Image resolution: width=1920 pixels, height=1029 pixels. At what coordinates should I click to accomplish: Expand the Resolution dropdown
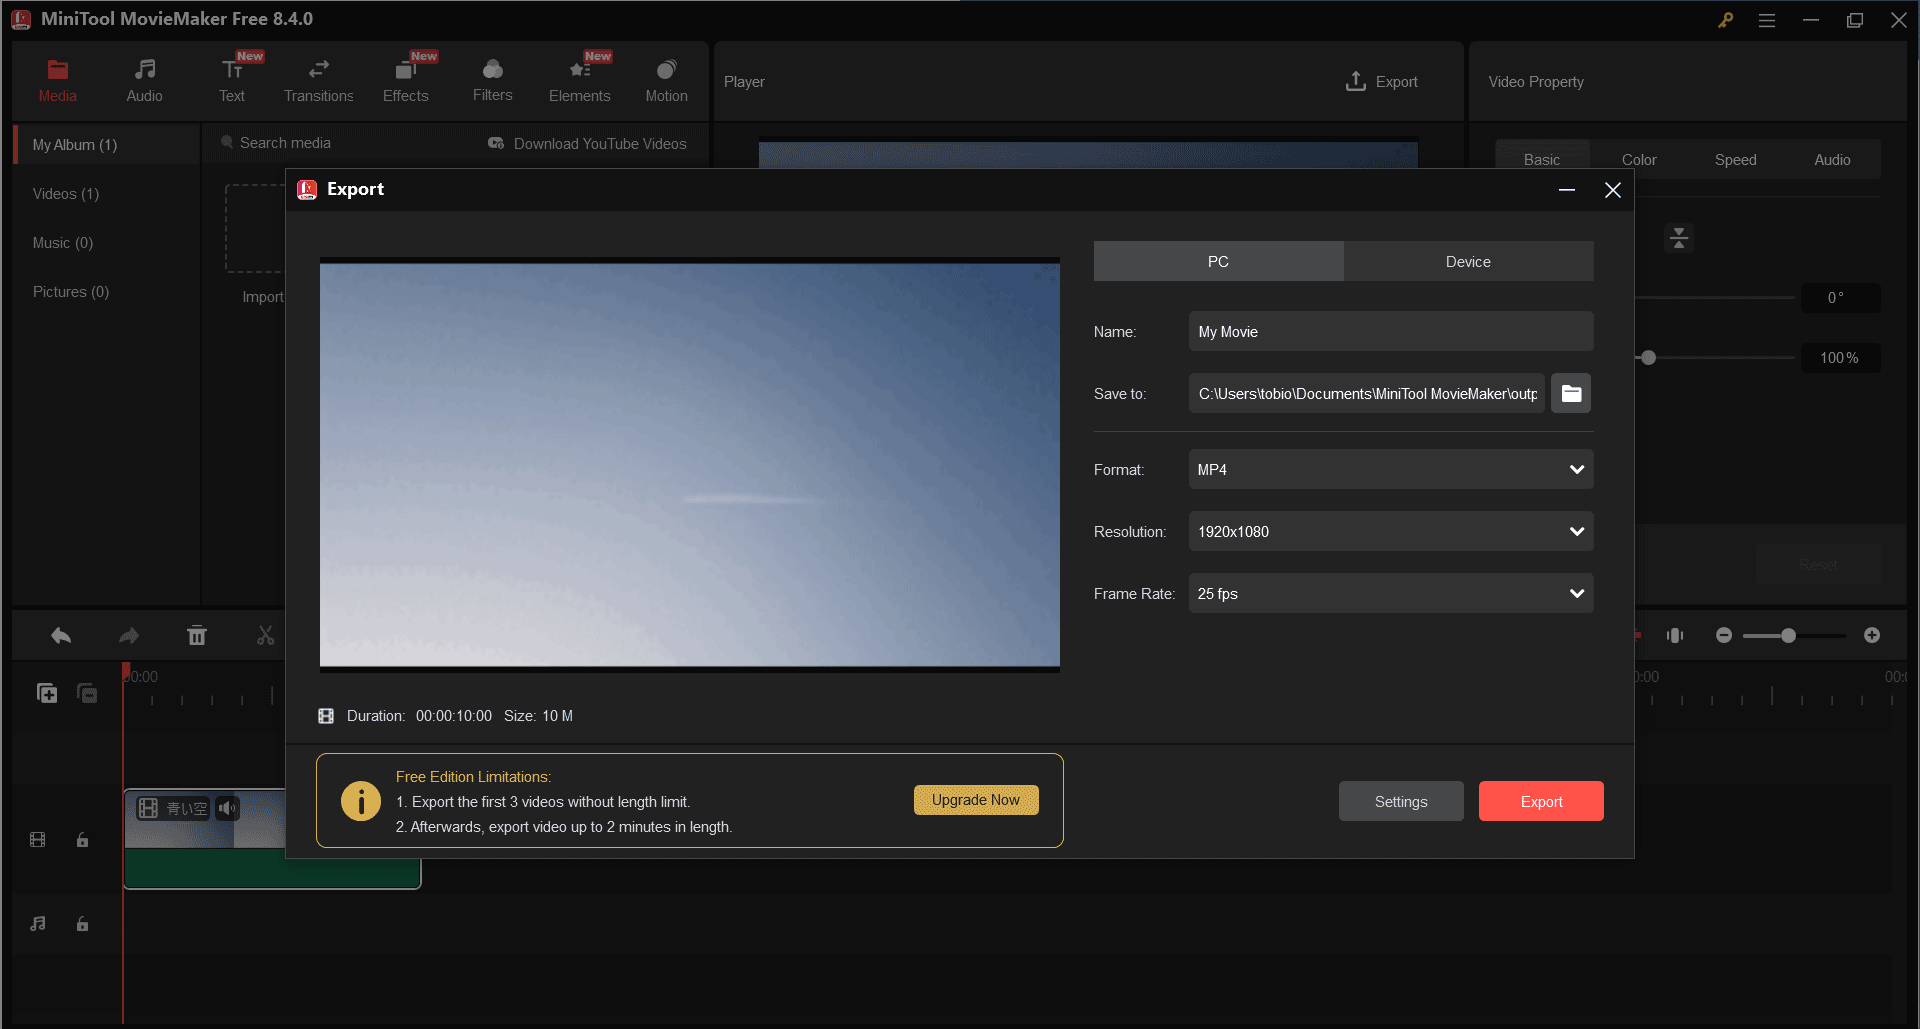pos(1390,531)
